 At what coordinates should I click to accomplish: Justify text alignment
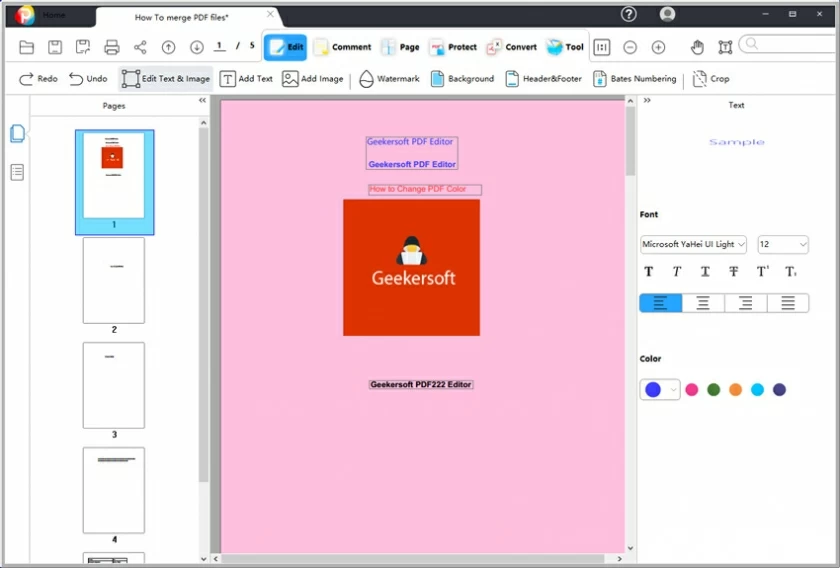[788, 303]
